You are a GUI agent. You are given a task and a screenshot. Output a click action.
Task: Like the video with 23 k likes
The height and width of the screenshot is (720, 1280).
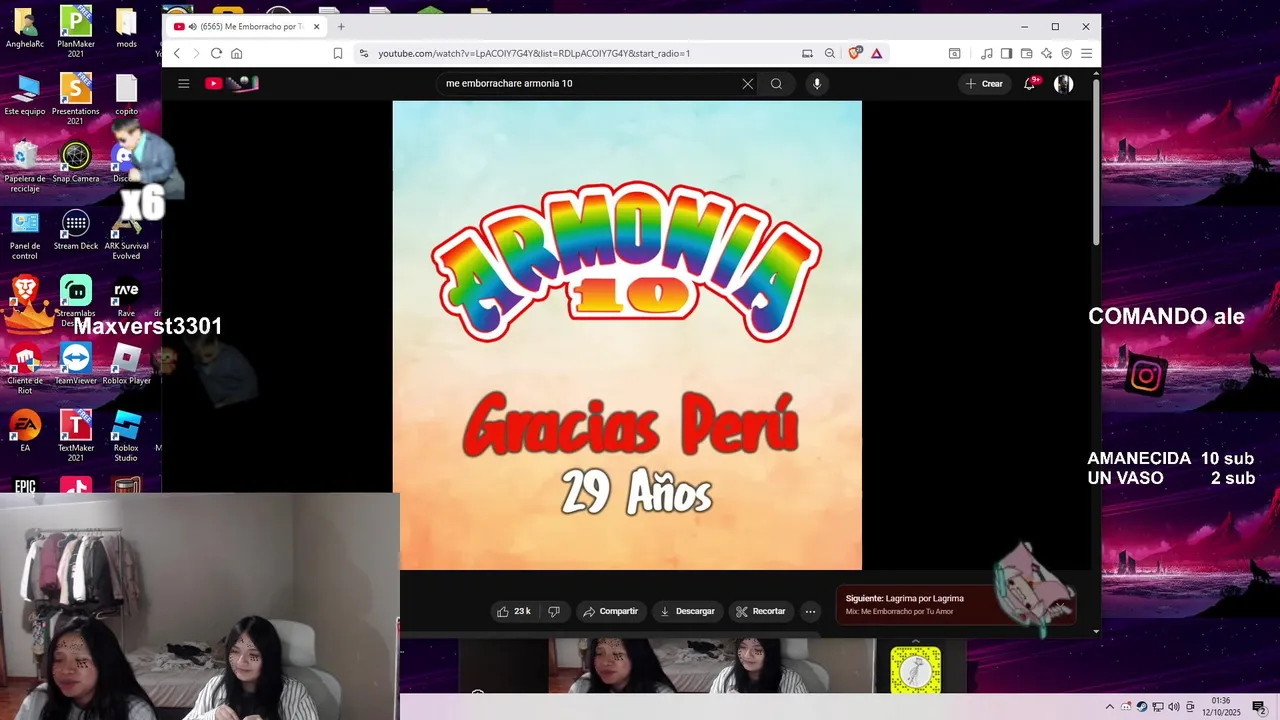click(x=514, y=611)
